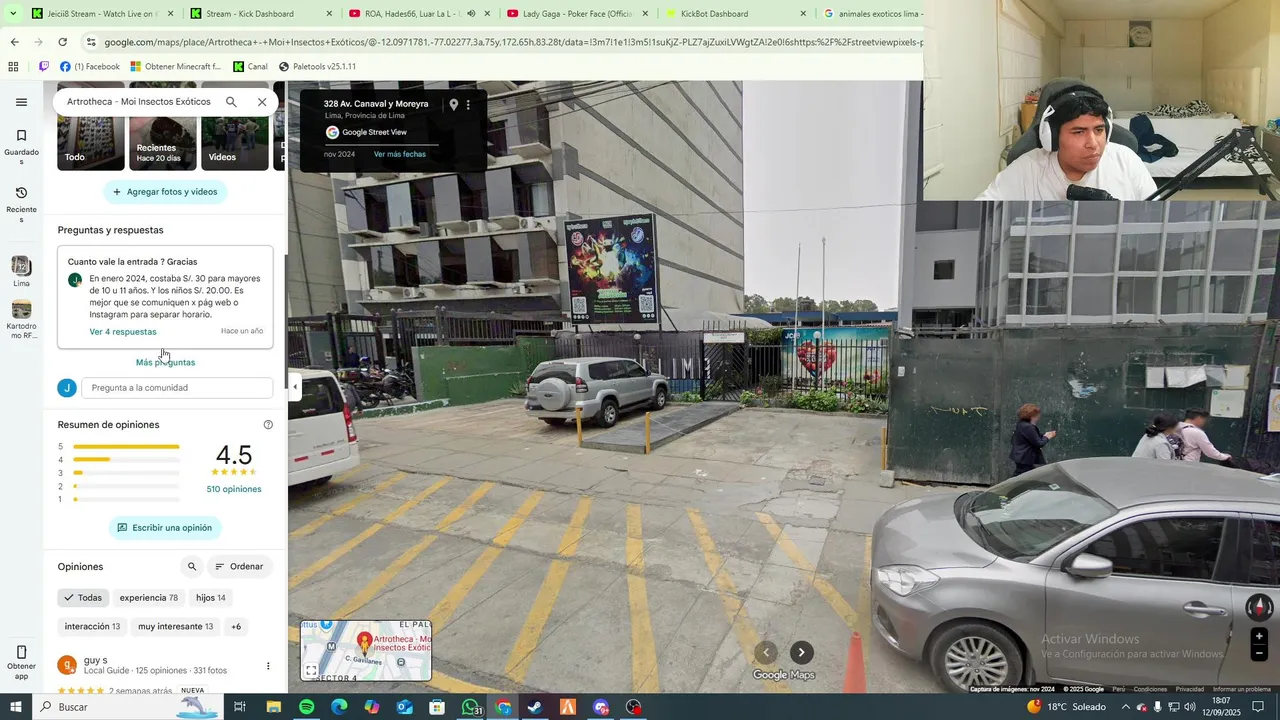Collapse the side panel with arrow handle
Screen dimensions: 1280x720
tap(295, 387)
